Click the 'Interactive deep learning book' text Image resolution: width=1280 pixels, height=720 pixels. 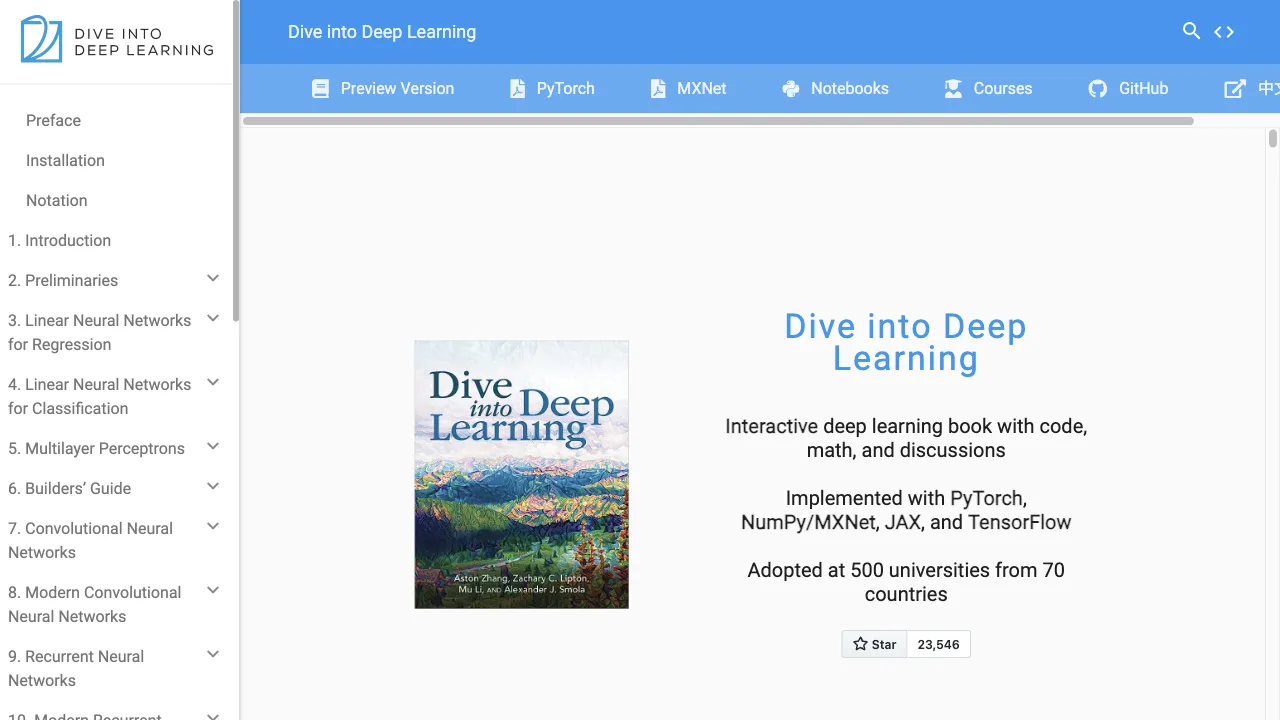click(x=906, y=439)
